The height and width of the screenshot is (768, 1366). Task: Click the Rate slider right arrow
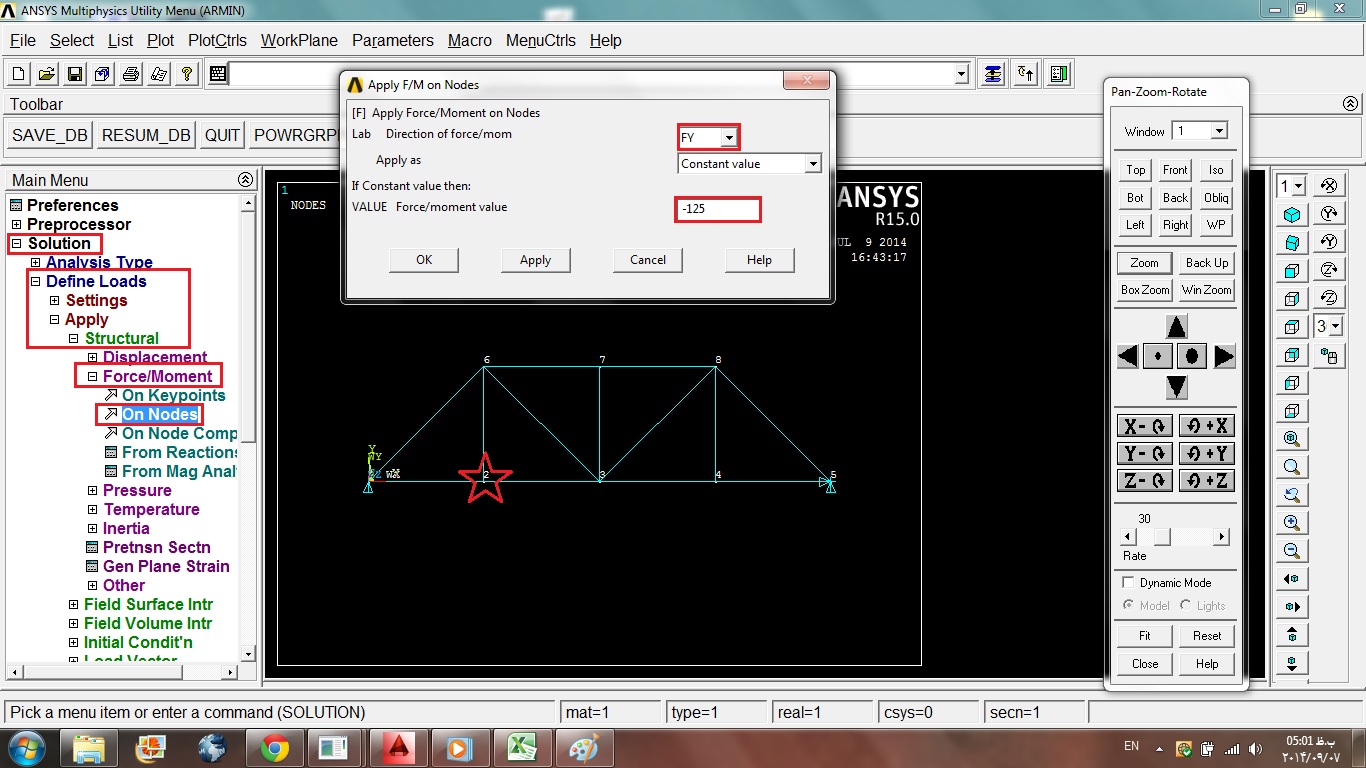click(1221, 537)
